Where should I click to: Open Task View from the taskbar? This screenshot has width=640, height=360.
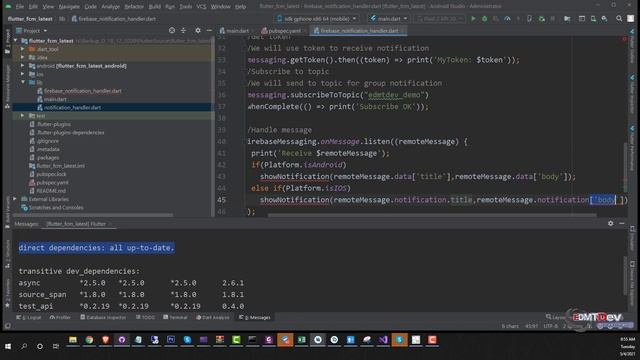pyautogui.click(x=56, y=346)
